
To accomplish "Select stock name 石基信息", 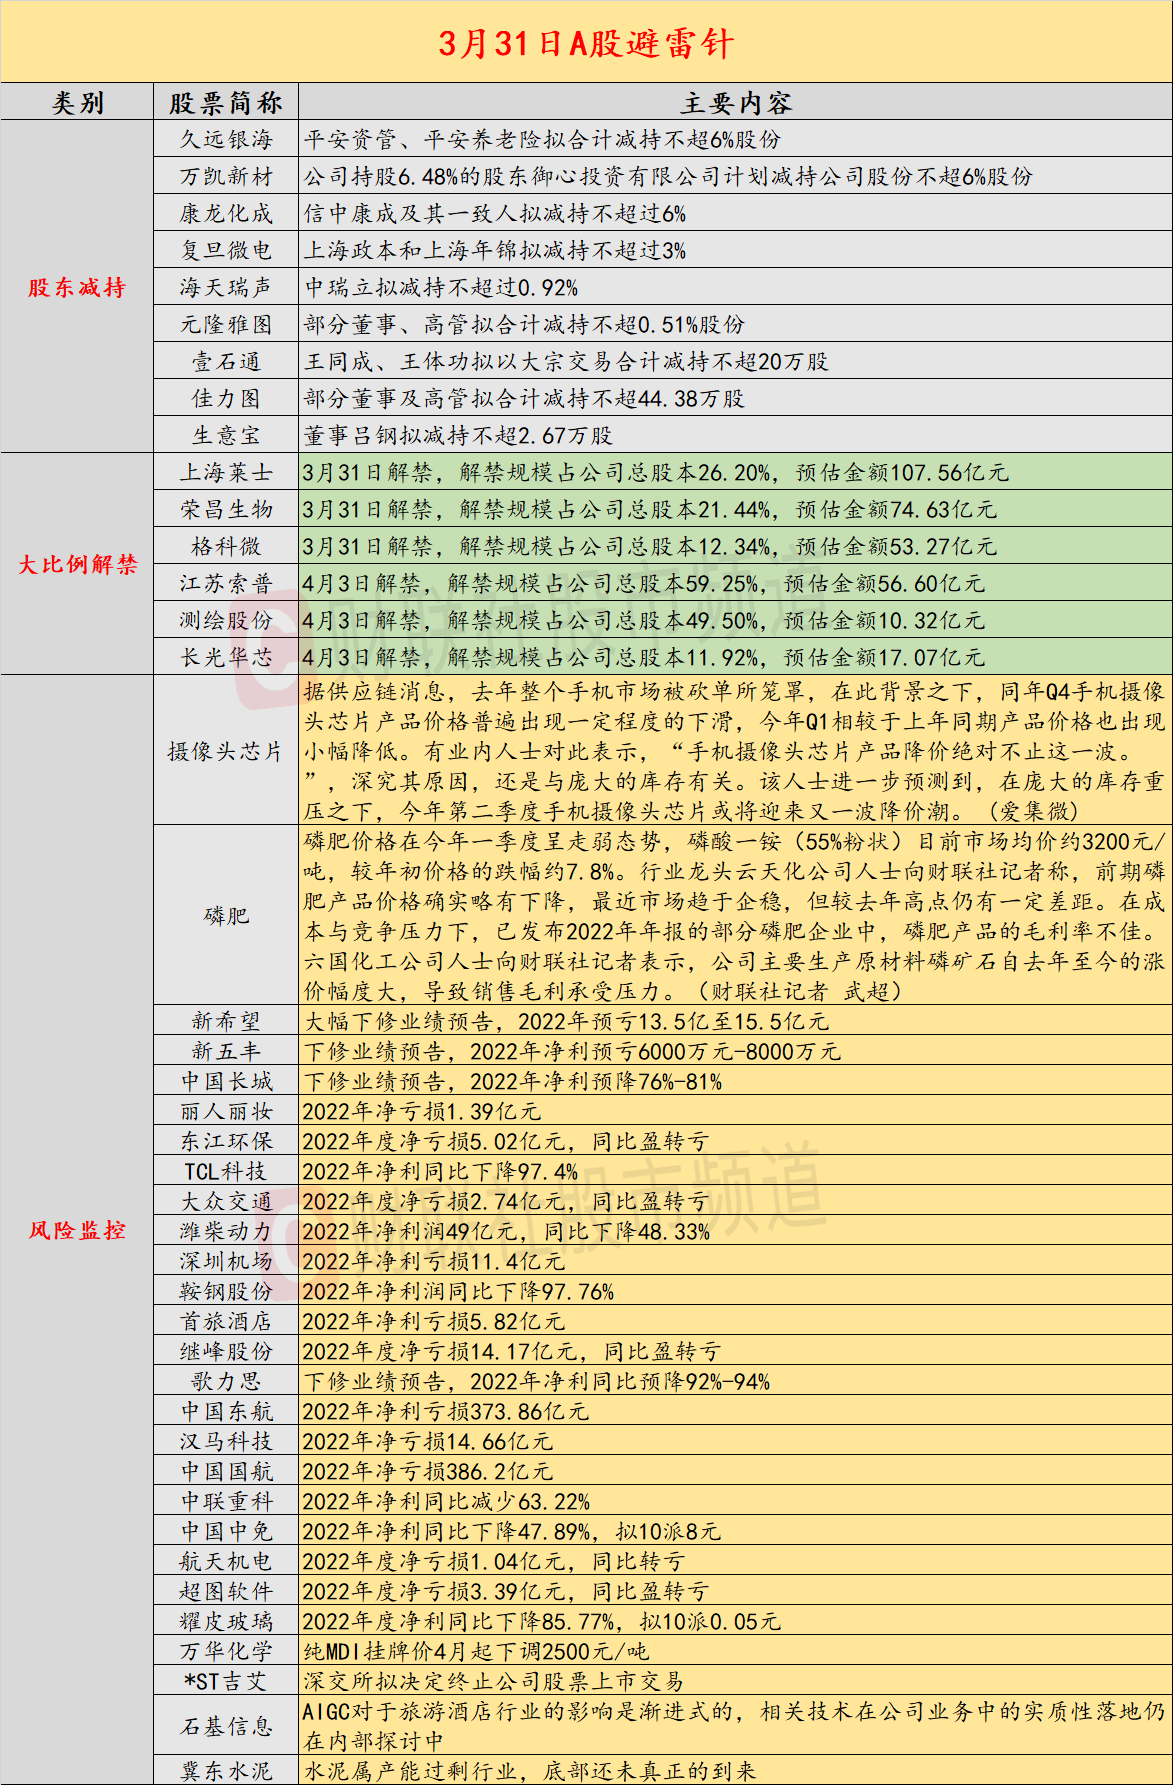I will (226, 1727).
